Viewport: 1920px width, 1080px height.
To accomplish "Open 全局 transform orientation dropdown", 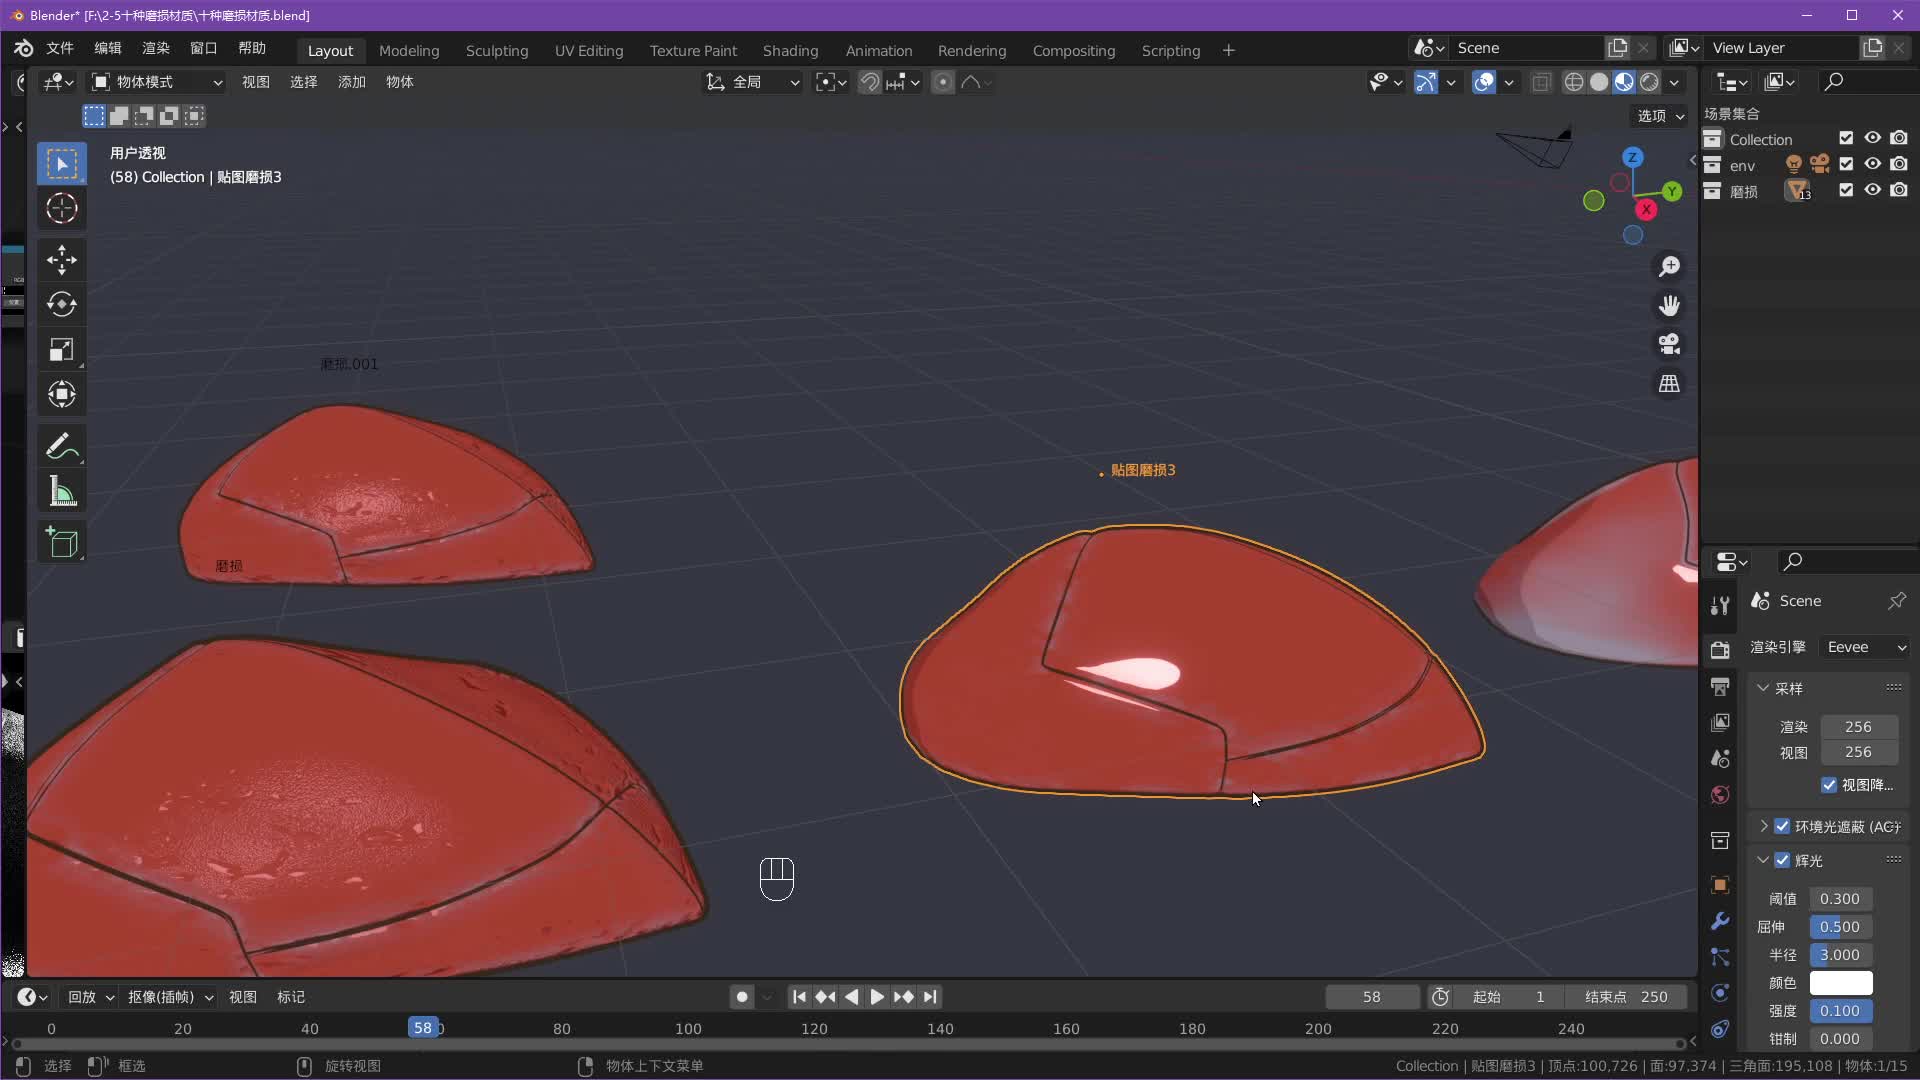I will click(x=752, y=82).
